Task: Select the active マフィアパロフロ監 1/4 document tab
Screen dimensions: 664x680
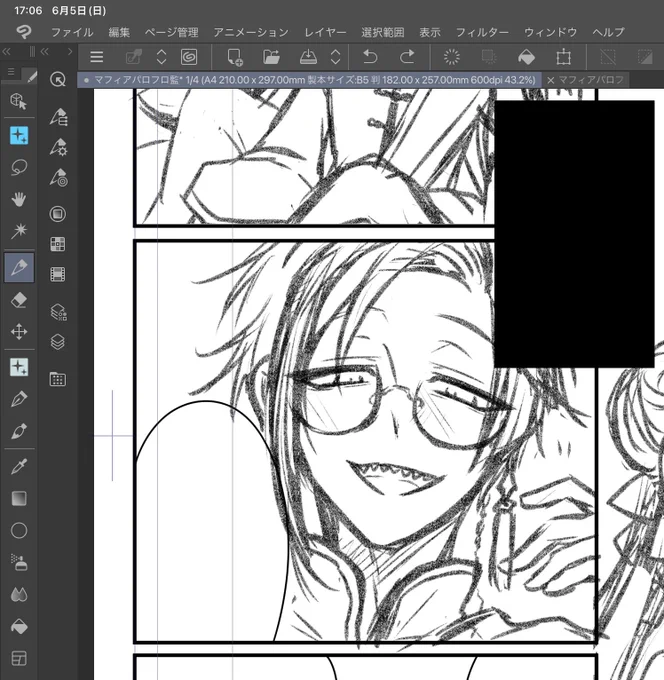Action: click(309, 80)
